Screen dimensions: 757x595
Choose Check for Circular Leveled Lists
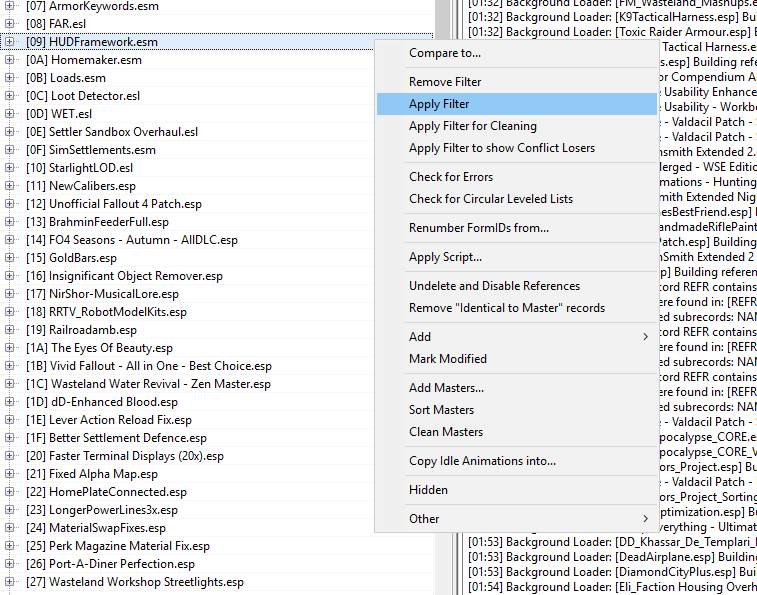tap(517, 198)
